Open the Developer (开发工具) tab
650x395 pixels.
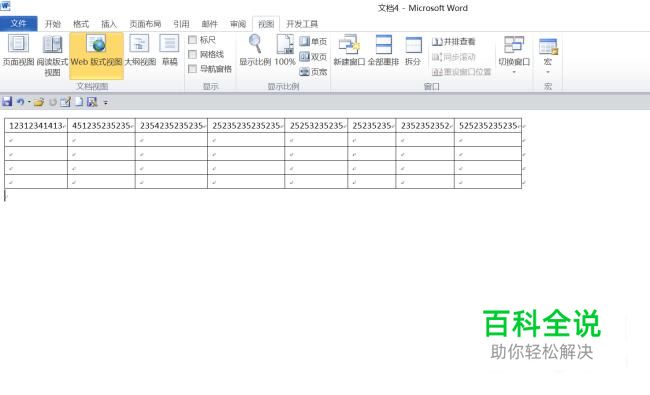pyautogui.click(x=302, y=24)
